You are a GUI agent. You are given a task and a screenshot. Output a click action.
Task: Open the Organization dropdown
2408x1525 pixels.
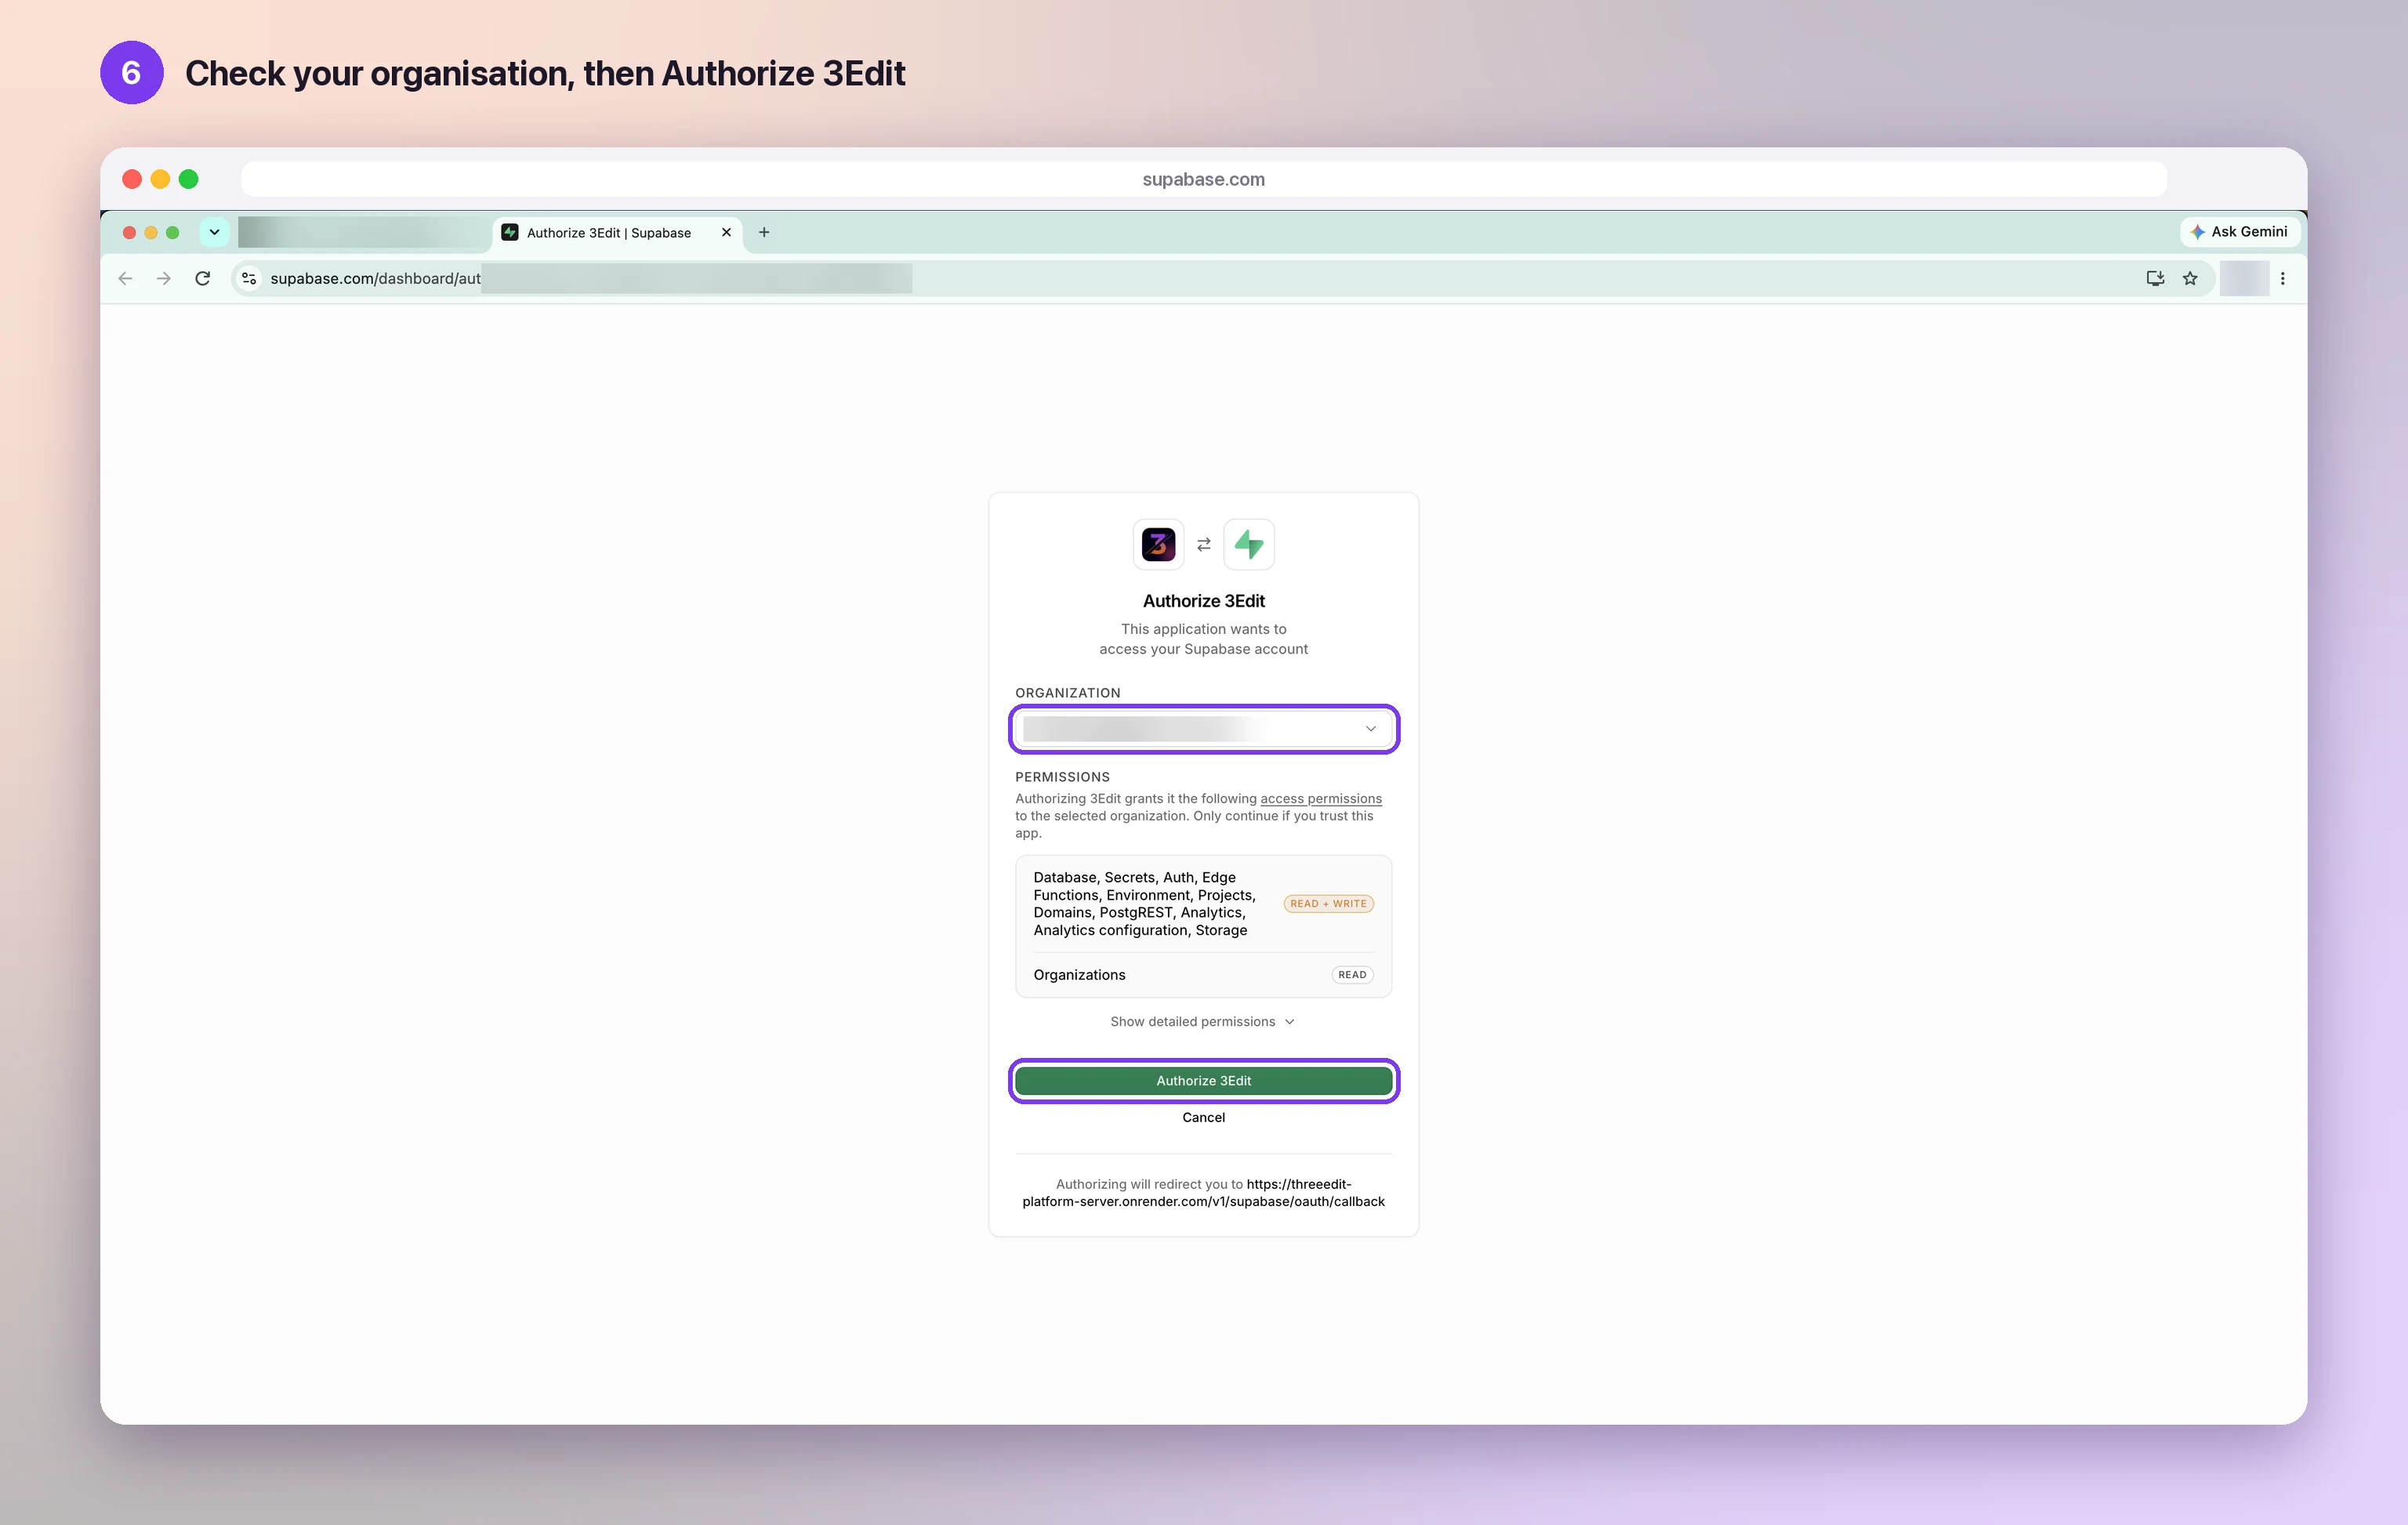tap(1204, 729)
